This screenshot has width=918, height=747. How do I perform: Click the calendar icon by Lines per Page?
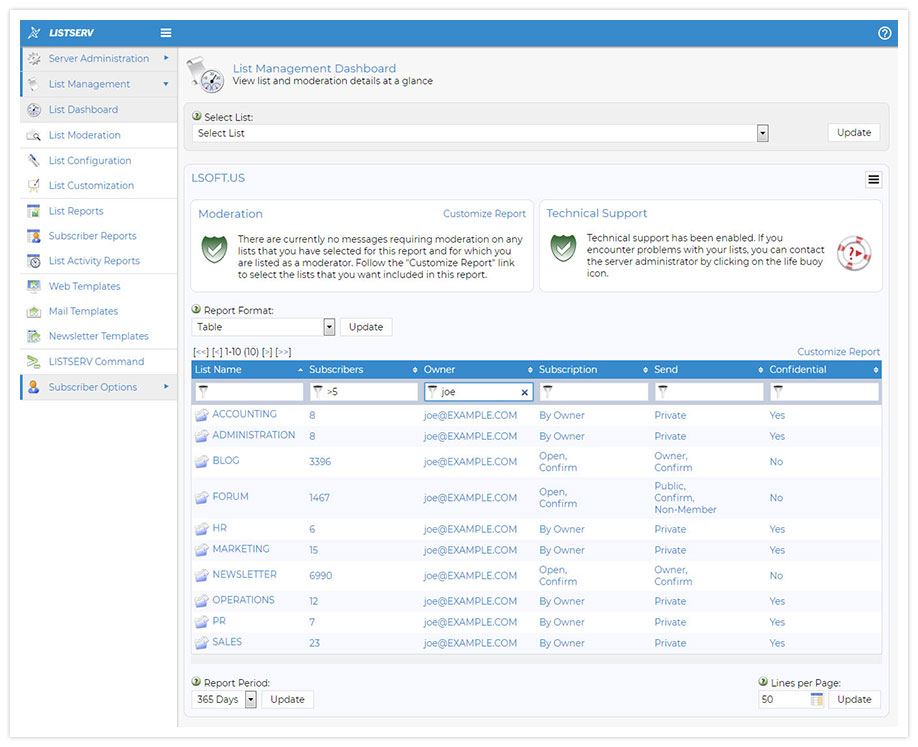click(x=817, y=699)
